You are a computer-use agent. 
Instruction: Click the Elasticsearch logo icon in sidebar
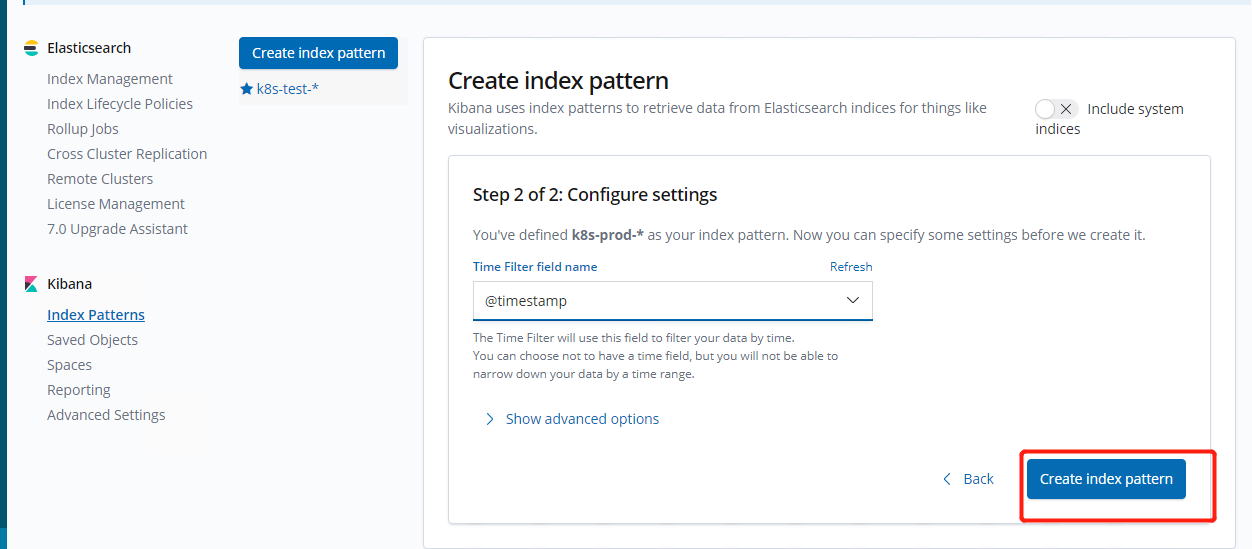[31, 48]
